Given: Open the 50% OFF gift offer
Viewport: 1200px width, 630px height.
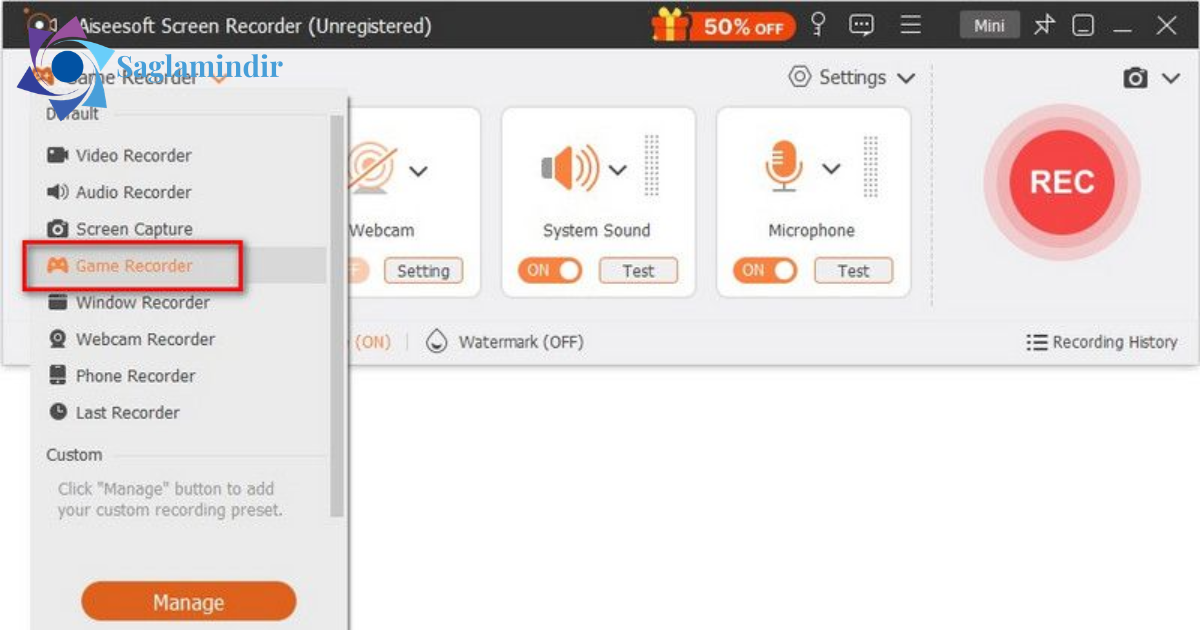Looking at the screenshot, I should coord(723,25).
